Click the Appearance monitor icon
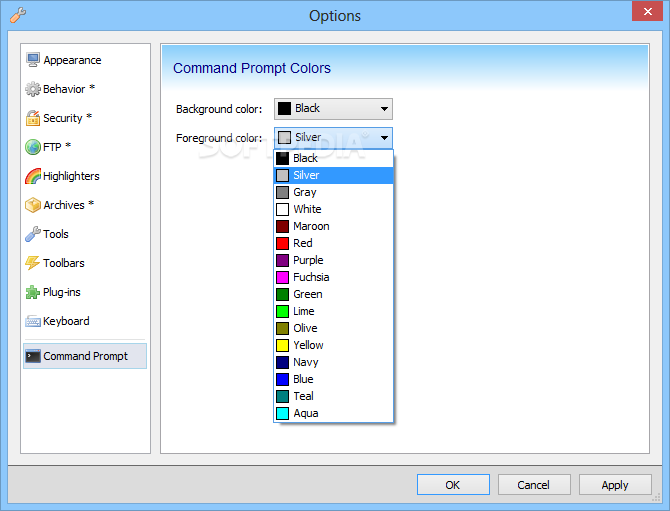 [33, 60]
